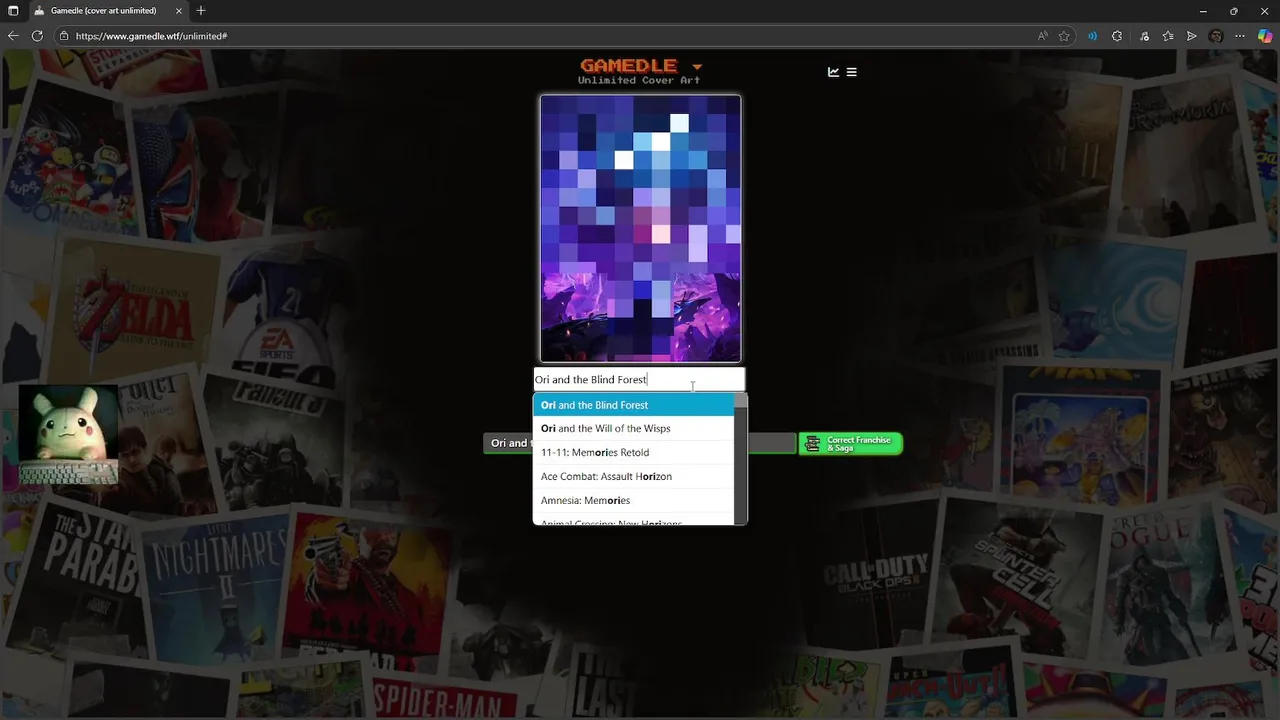
Task: Launch Copilot from the toolbar icon
Action: (x=1265, y=36)
